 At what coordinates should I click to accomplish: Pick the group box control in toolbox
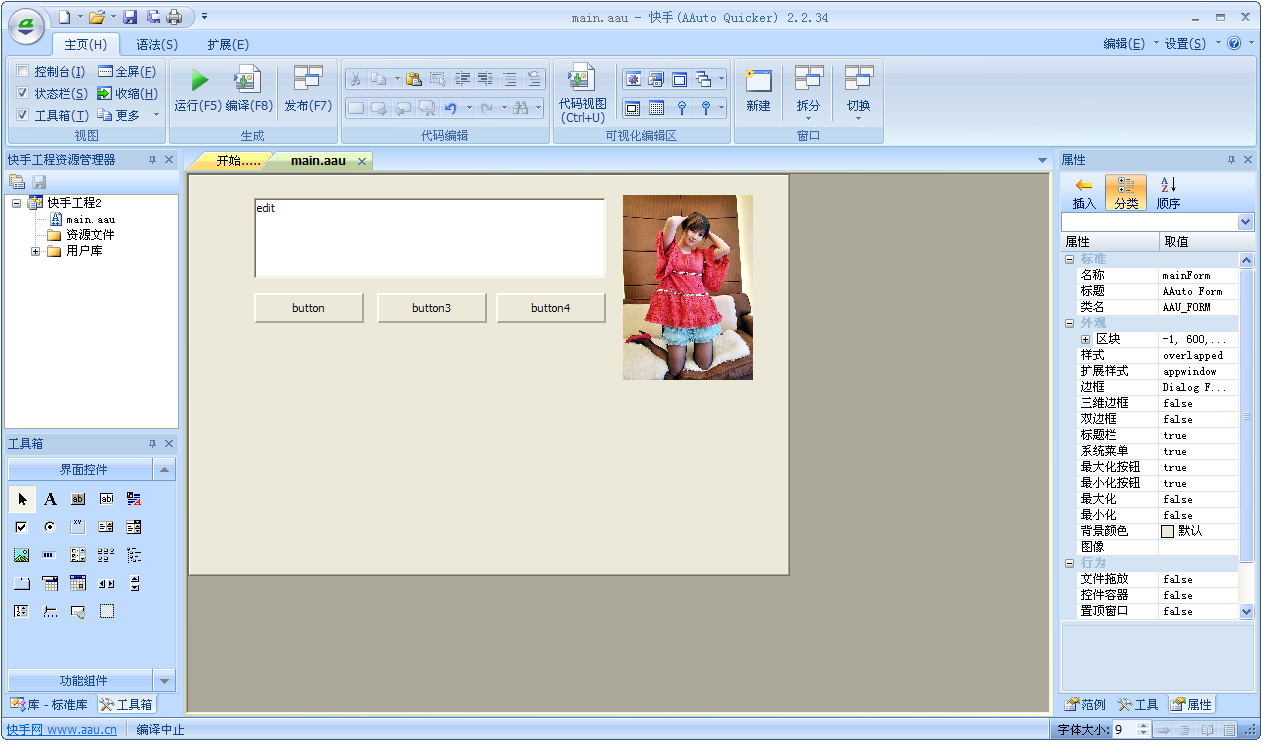(x=78, y=527)
